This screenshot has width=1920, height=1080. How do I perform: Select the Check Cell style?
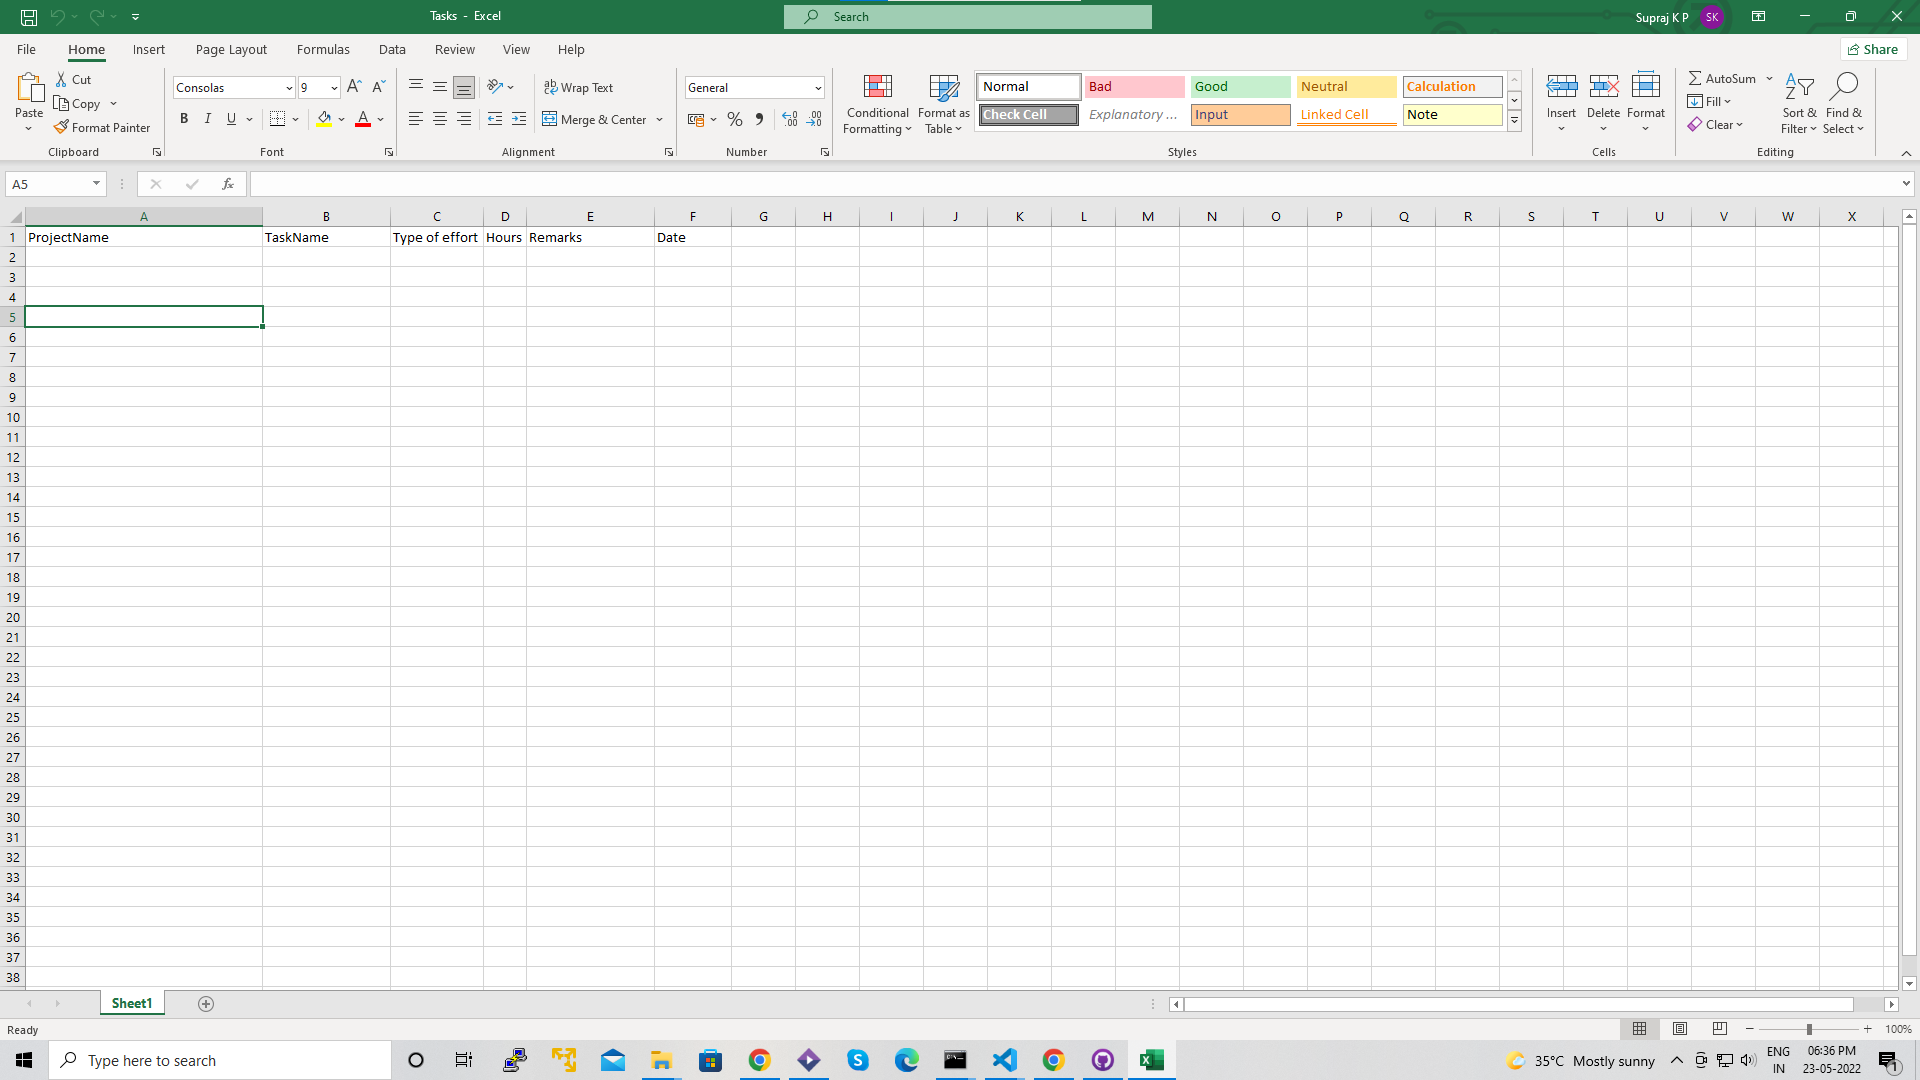pyautogui.click(x=1028, y=114)
